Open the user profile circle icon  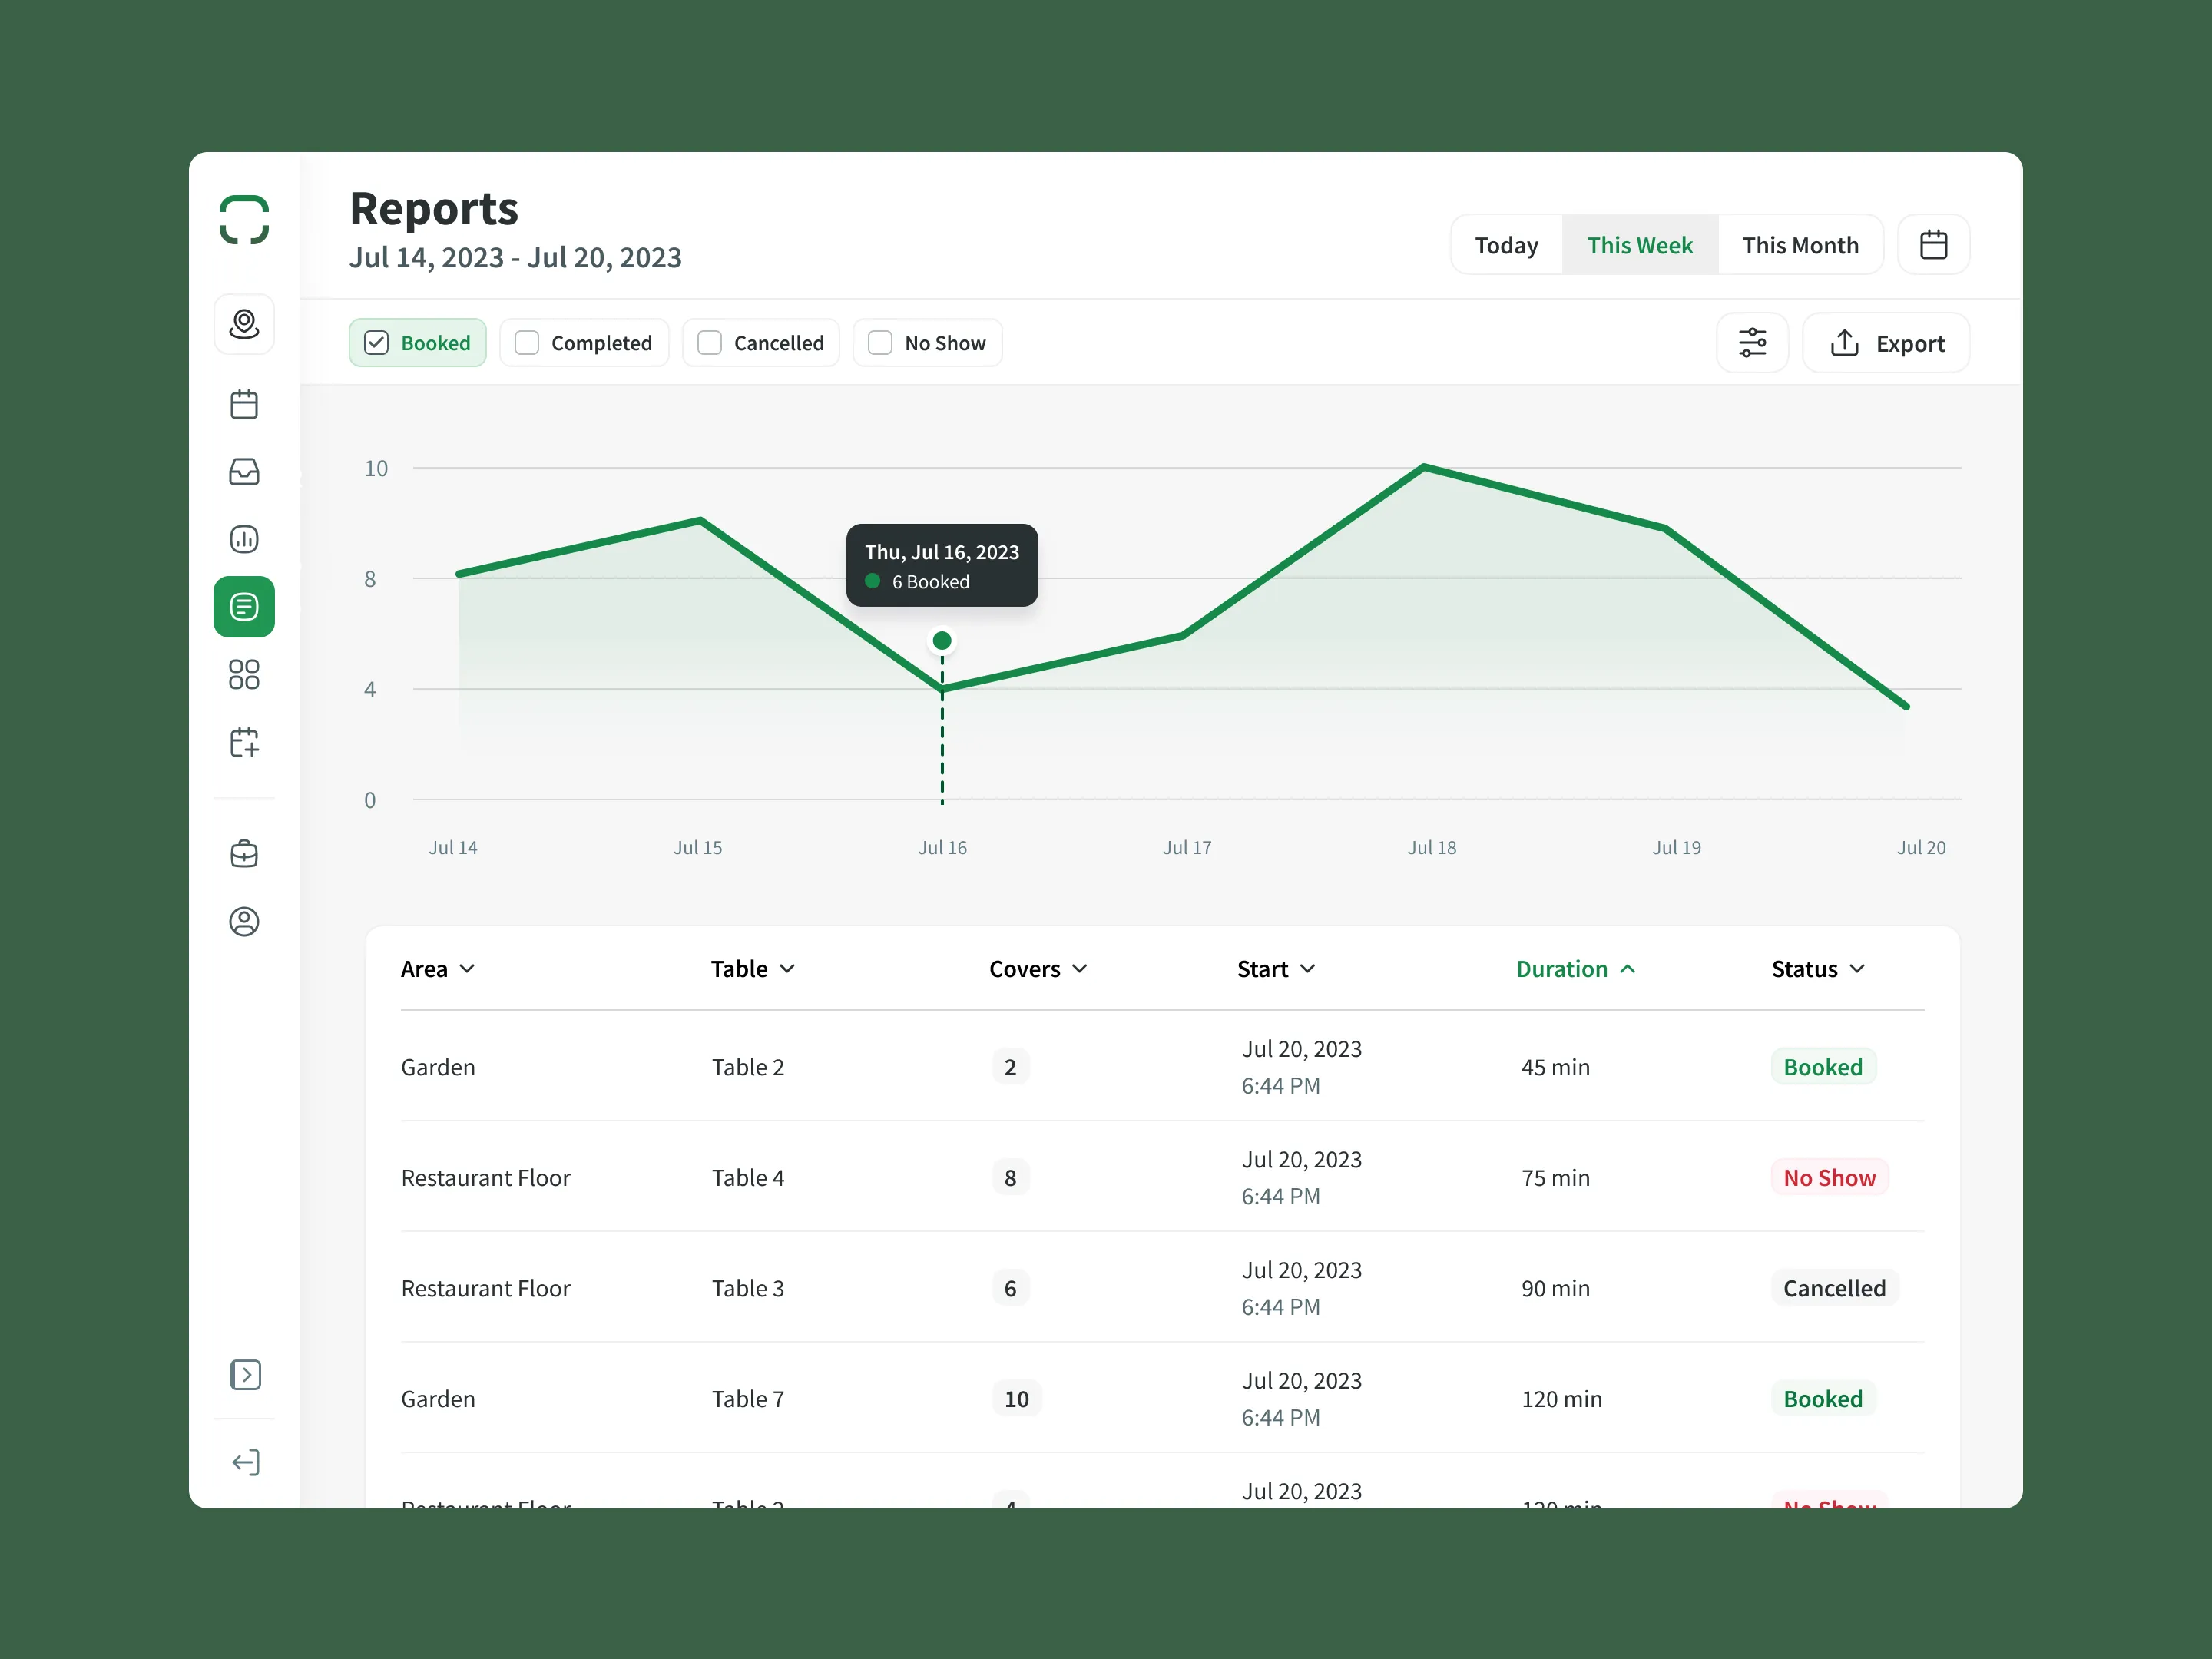pos(244,921)
